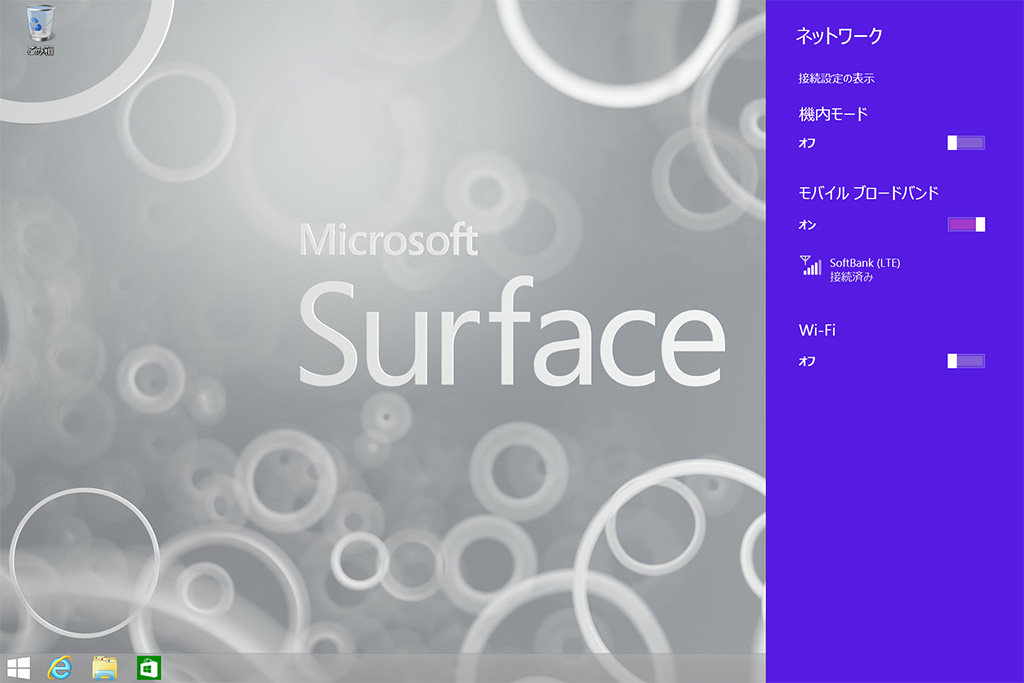Click the オフ state under Wi-Fi

(x=807, y=361)
